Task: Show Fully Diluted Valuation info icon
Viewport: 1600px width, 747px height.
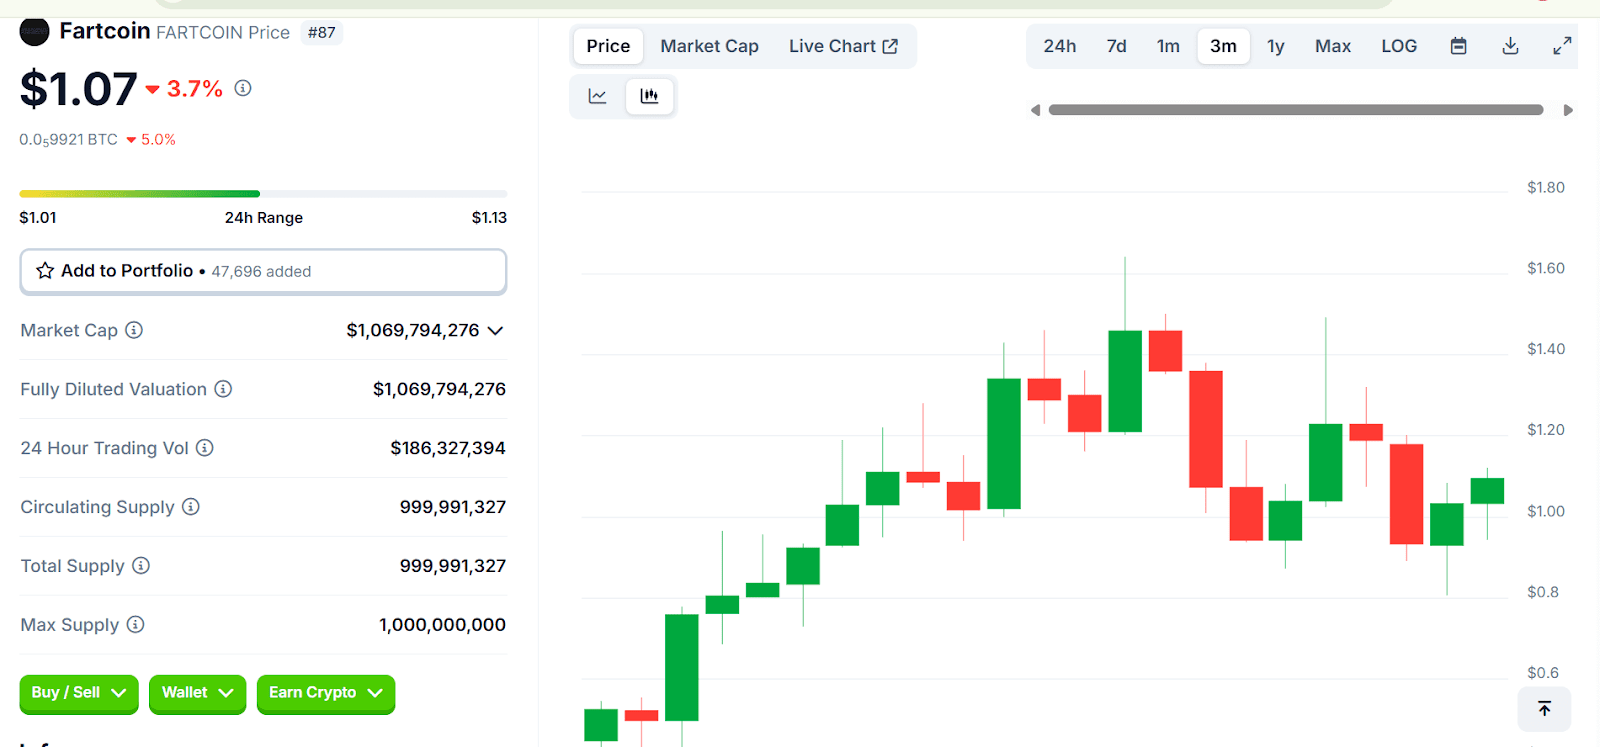Action: (223, 389)
